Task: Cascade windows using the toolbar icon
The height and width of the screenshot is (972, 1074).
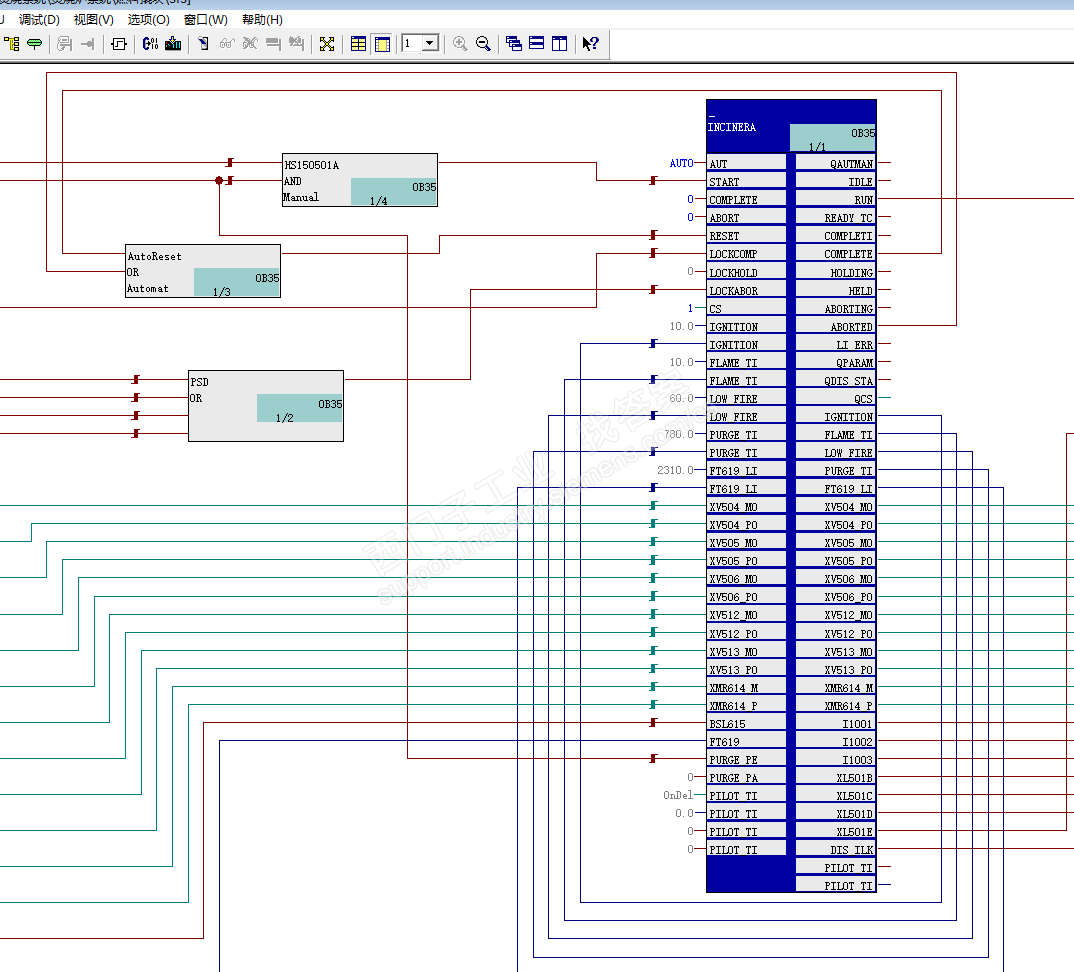Action: pos(514,43)
